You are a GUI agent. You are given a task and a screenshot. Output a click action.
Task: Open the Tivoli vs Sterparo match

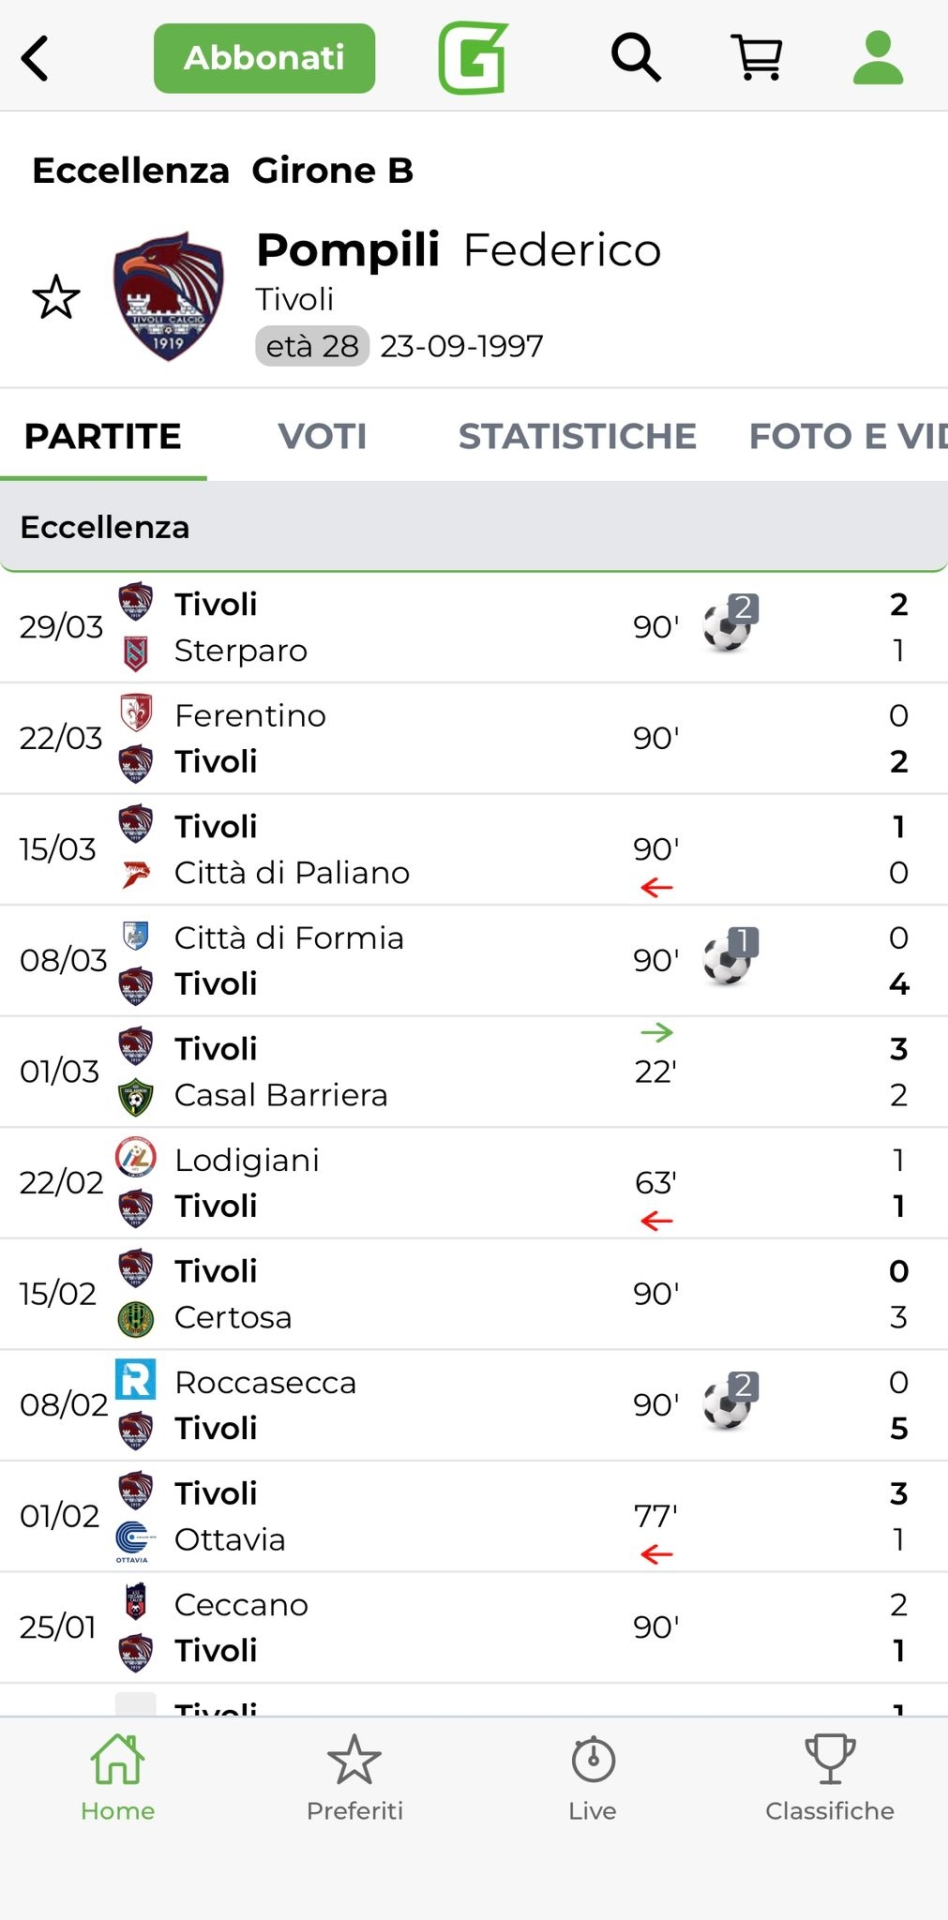tap(400, 627)
